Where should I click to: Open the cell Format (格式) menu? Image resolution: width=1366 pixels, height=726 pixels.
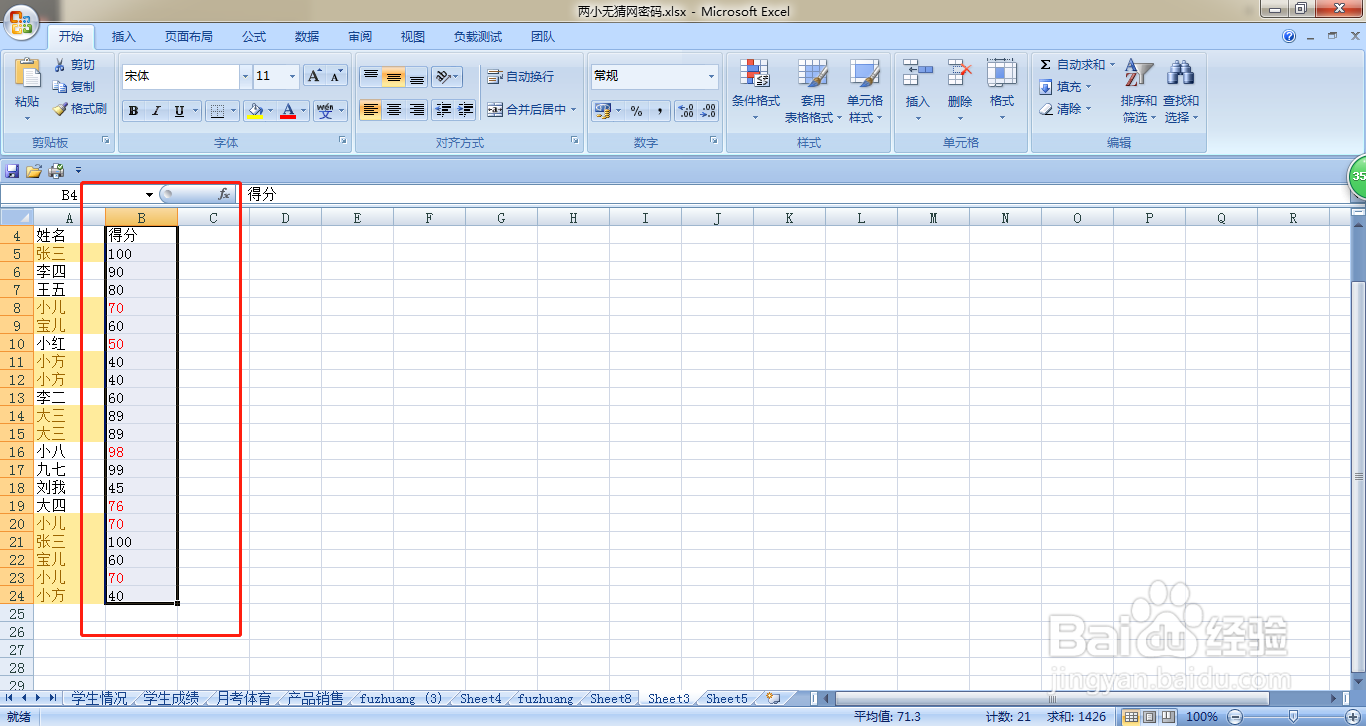tap(1002, 90)
